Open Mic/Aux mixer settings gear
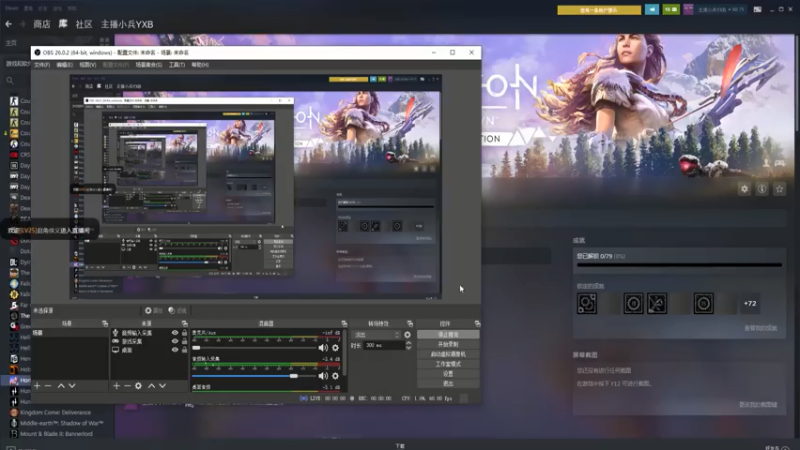The height and width of the screenshot is (450, 800). point(335,347)
